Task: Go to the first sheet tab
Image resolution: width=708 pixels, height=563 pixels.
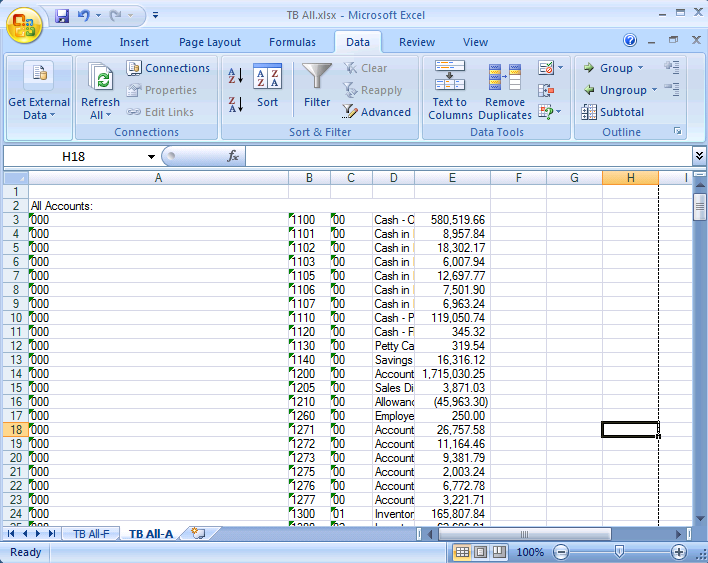Action: [11, 534]
